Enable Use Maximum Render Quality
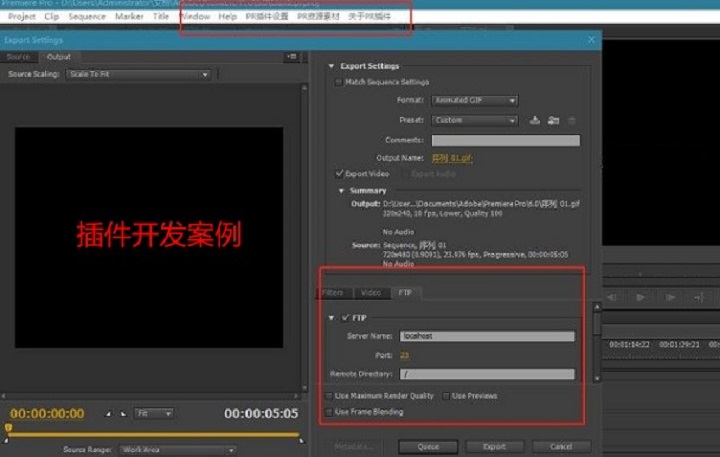Viewport: 720px width, 457px height. click(x=329, y=396)
